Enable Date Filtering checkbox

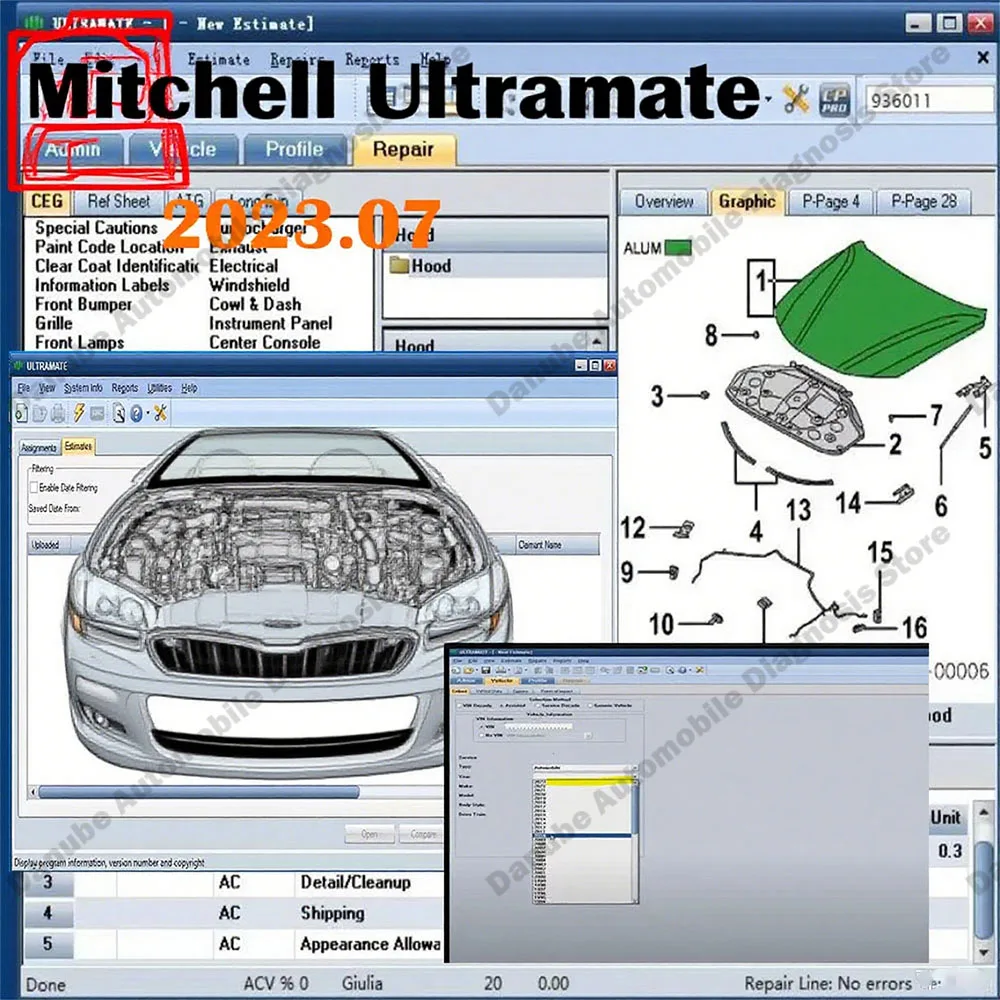pos(34,488)
